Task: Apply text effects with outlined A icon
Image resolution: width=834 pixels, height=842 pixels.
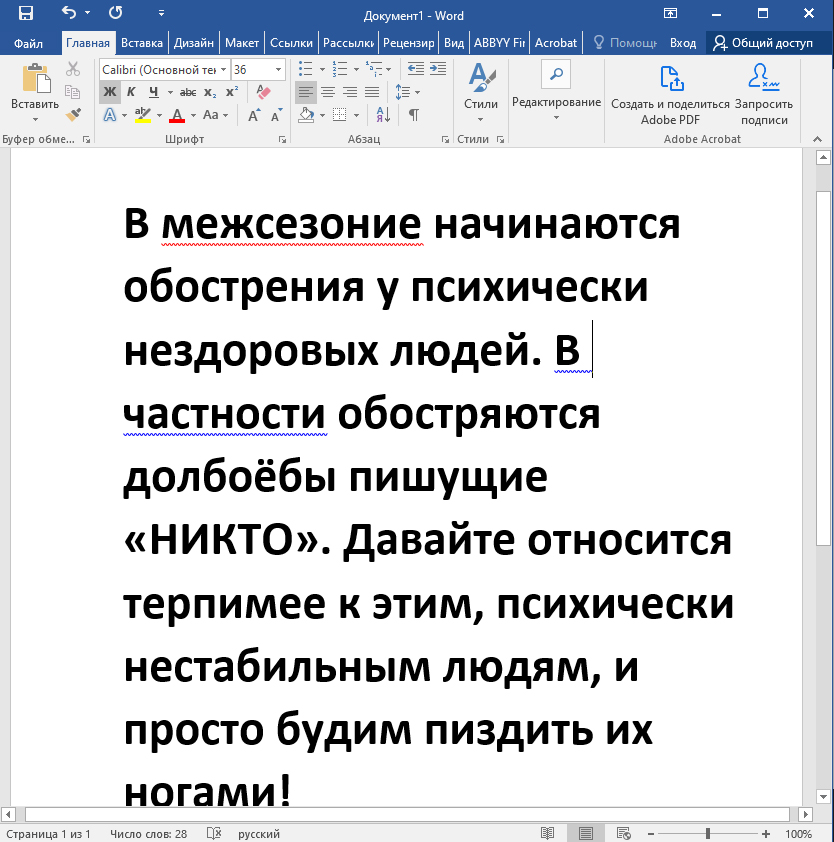Action: coord(110,115)
